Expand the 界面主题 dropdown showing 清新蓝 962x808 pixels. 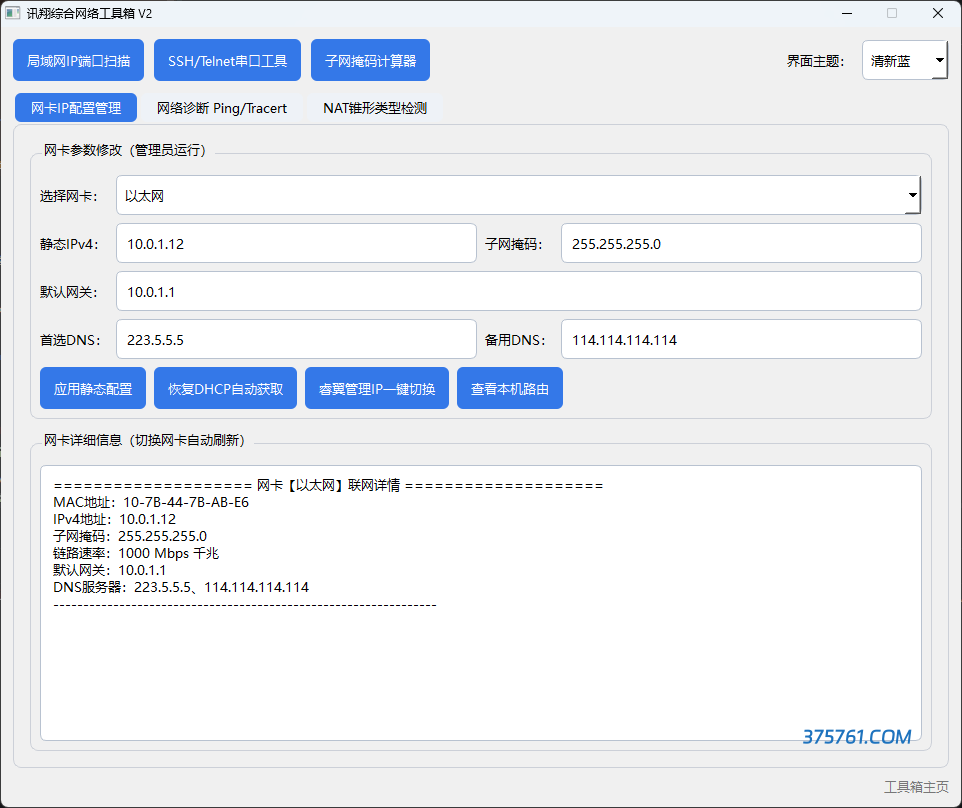click(904, 60)
